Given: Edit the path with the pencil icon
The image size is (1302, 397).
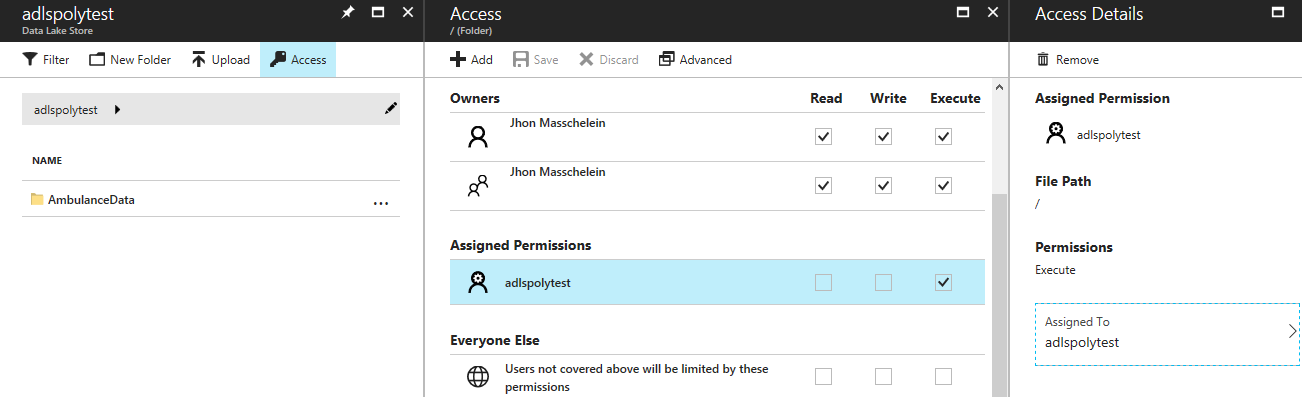Looking at the screenshot, I should point(391,108).
